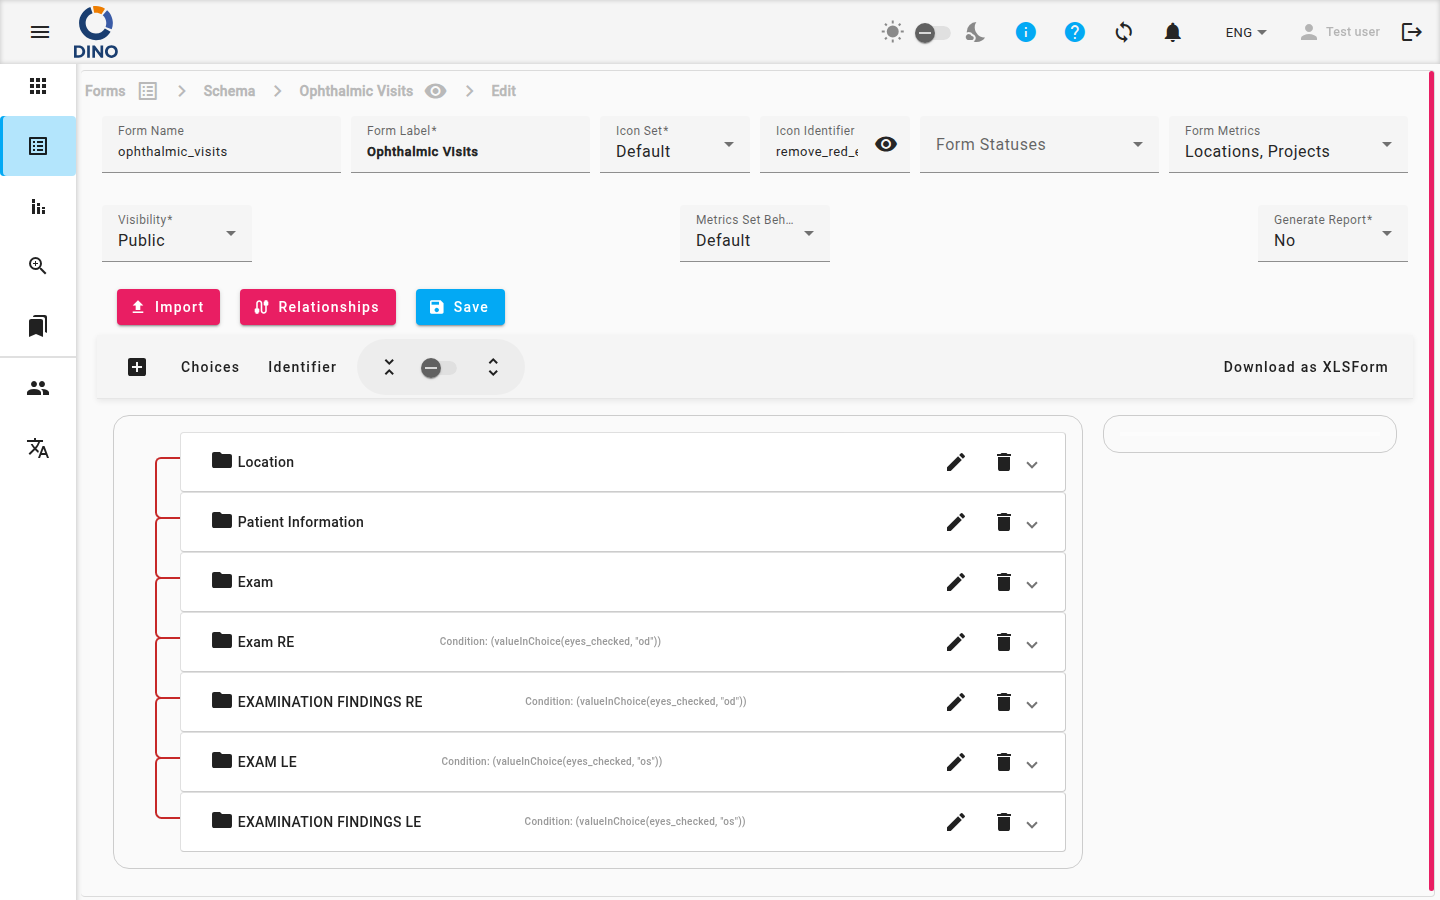Image resolution: width=1440 pixels, height=900 pixels.
Task: Select the forms list sidebar icon
Action: click(x=38, y=146)
